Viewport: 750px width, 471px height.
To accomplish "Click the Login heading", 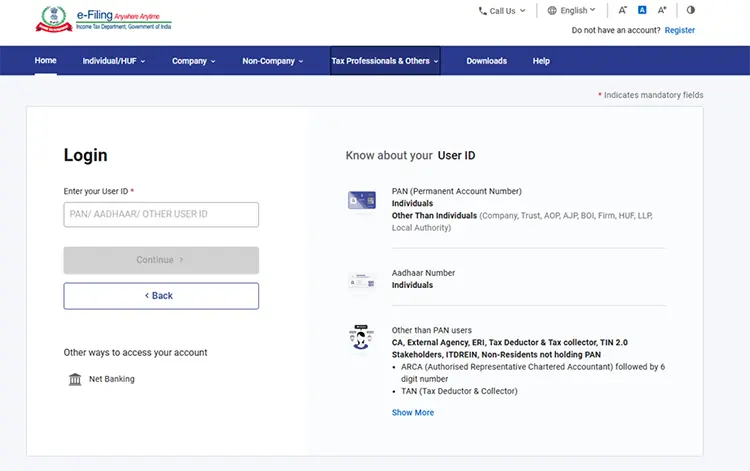I will click(x=86, y=155).
